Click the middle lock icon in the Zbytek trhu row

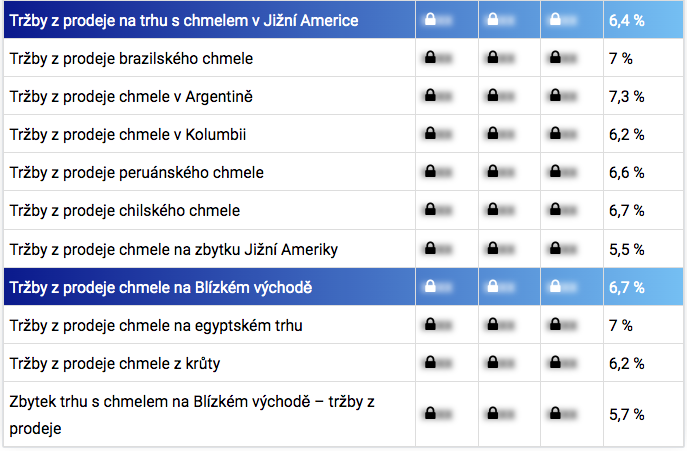(x=492, y=413)
